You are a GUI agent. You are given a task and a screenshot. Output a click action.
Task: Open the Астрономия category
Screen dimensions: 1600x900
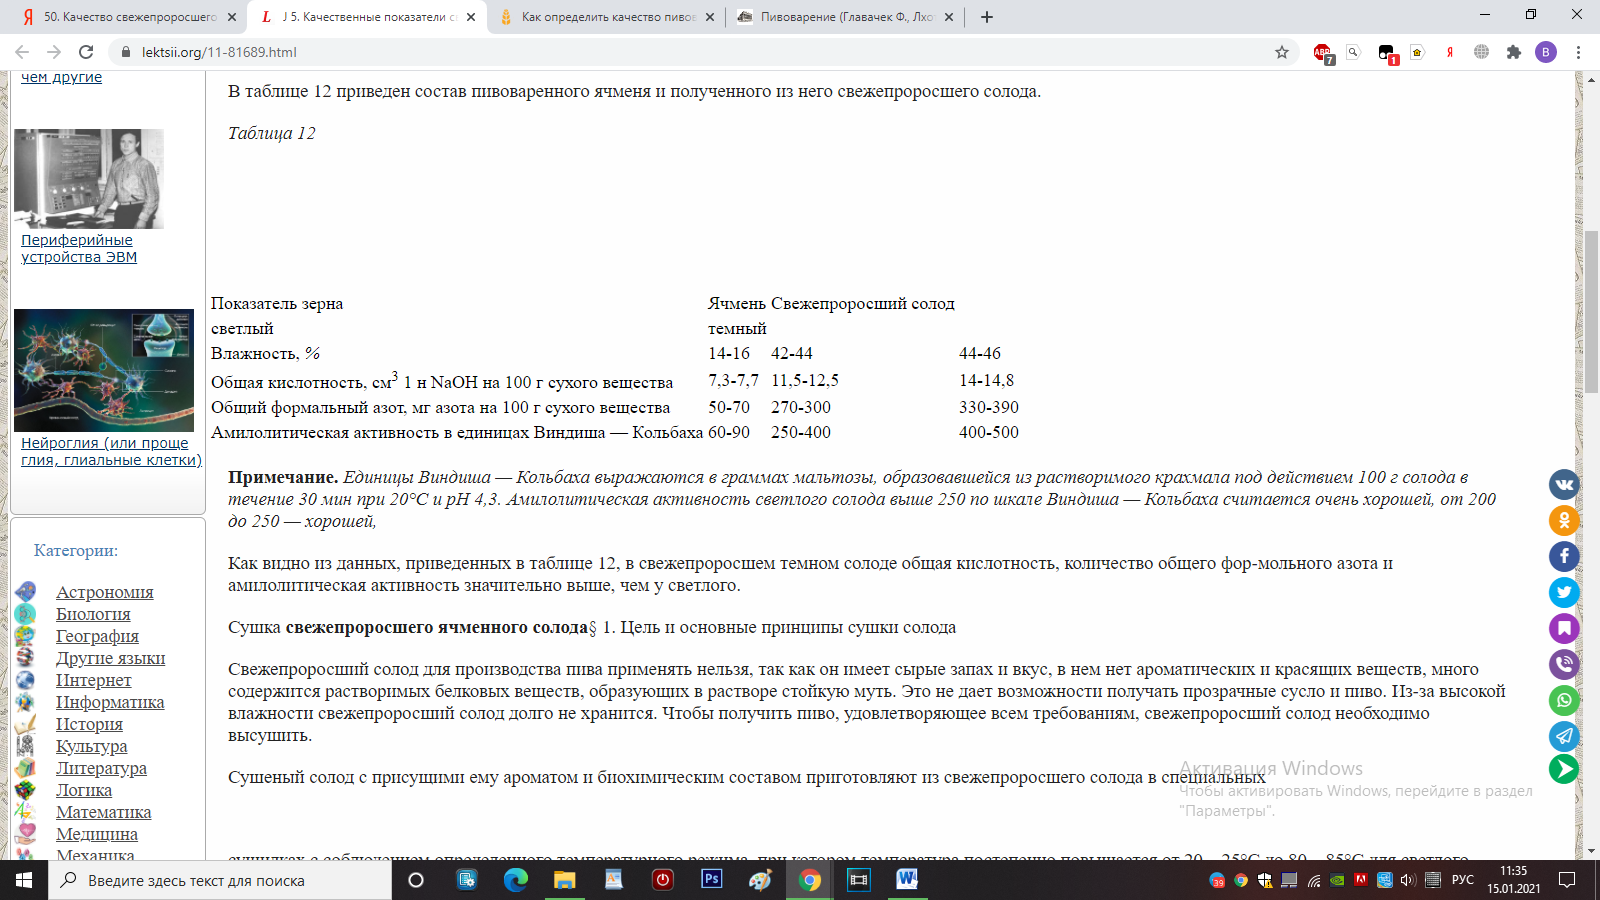(104, 592)
